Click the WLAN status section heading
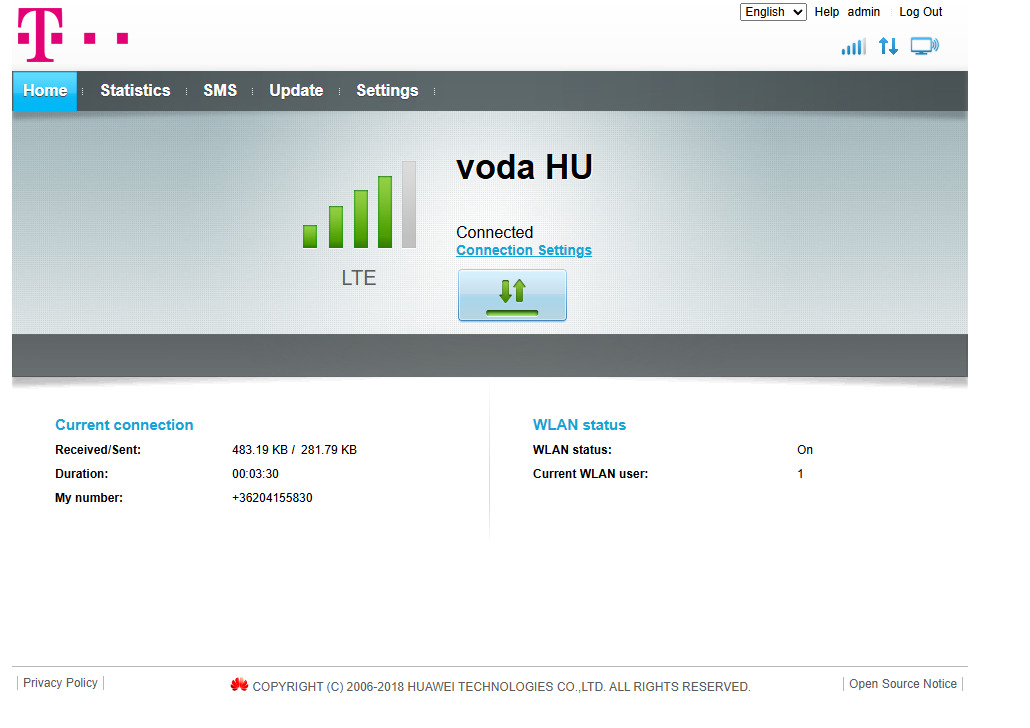 (579, 425)
